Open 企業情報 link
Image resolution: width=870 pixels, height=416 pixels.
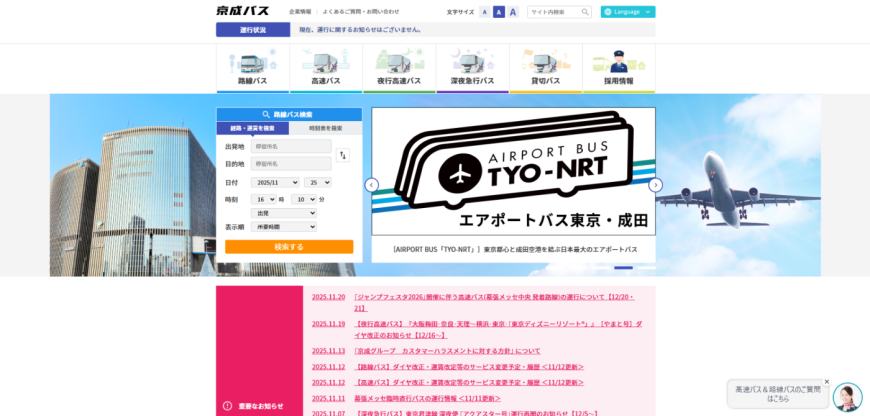300,12
